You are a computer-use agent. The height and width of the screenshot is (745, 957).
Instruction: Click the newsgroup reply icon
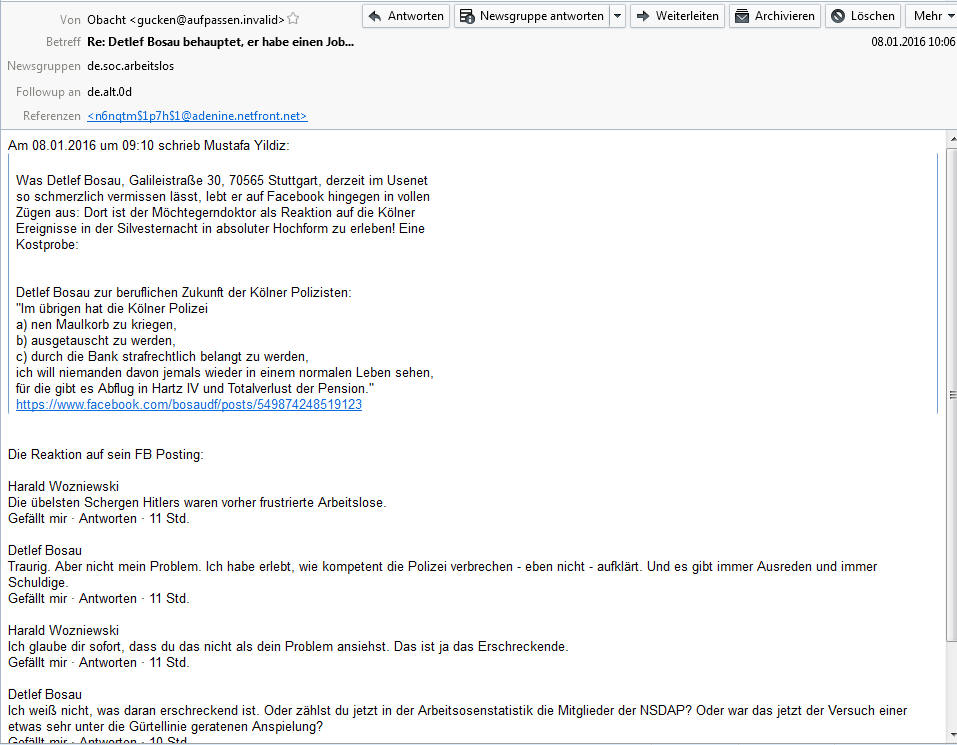coord(467,16)
